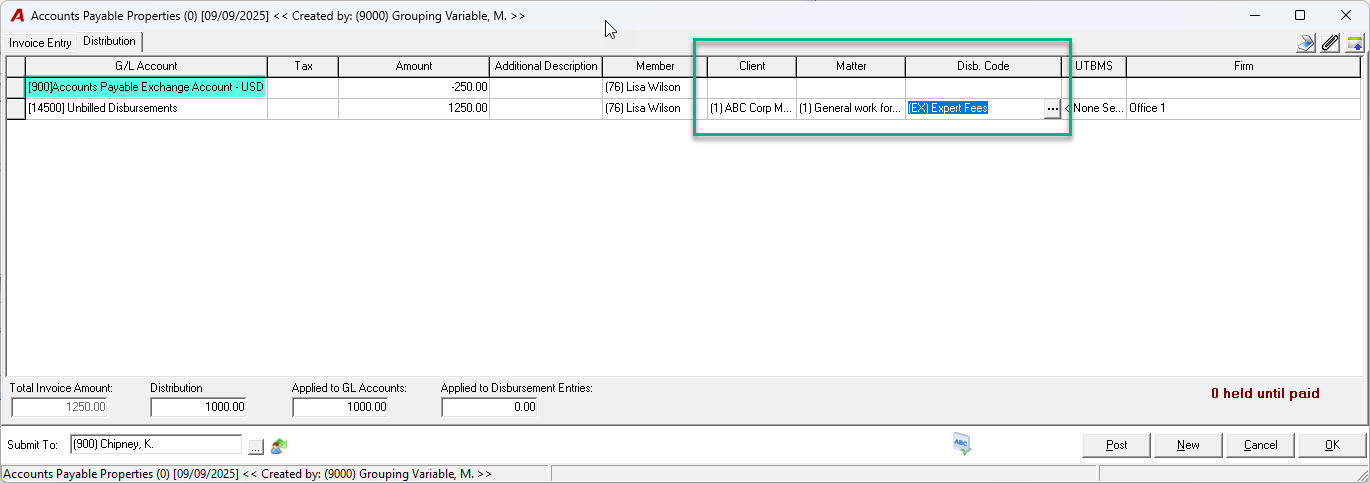Click the row selector of Unbilled Disbursements row
The width and height of the screenshot is (1370, 483).
pos(16,108)
